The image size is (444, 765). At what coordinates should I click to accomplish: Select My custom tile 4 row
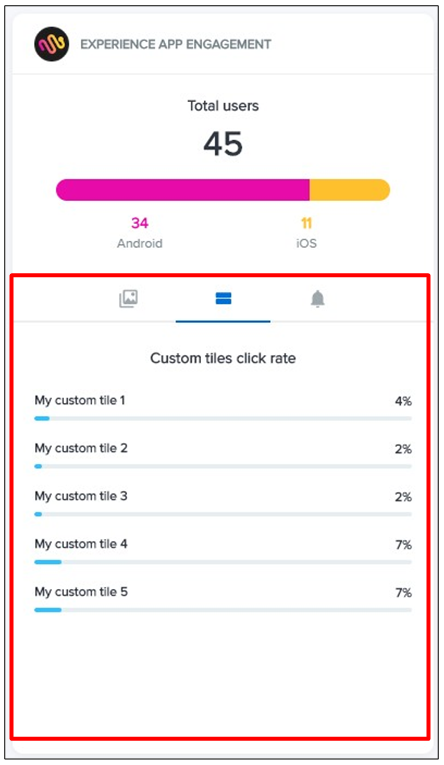tap(223, 551)
